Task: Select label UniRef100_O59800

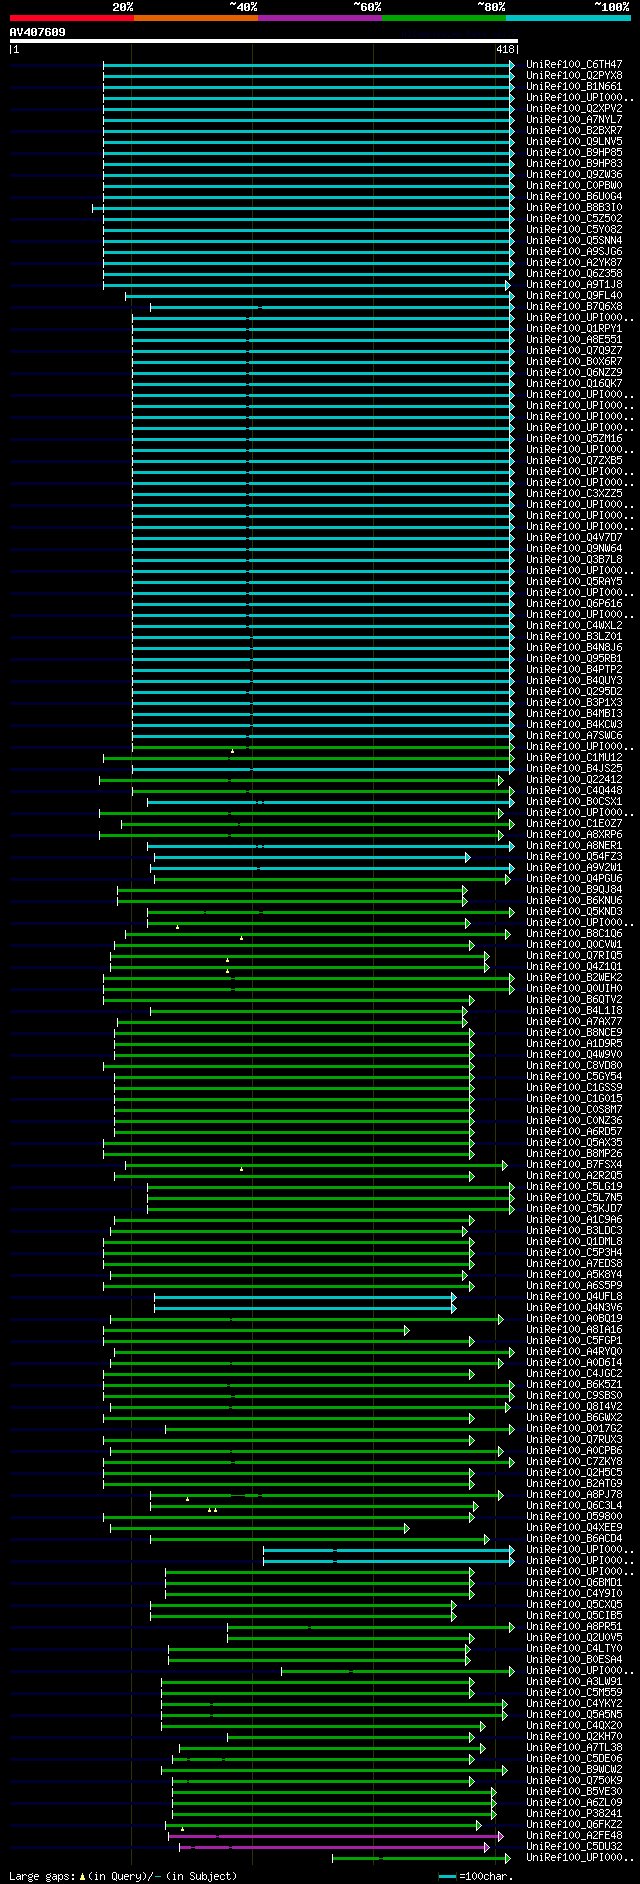Action: click(x=574, y=1516)
